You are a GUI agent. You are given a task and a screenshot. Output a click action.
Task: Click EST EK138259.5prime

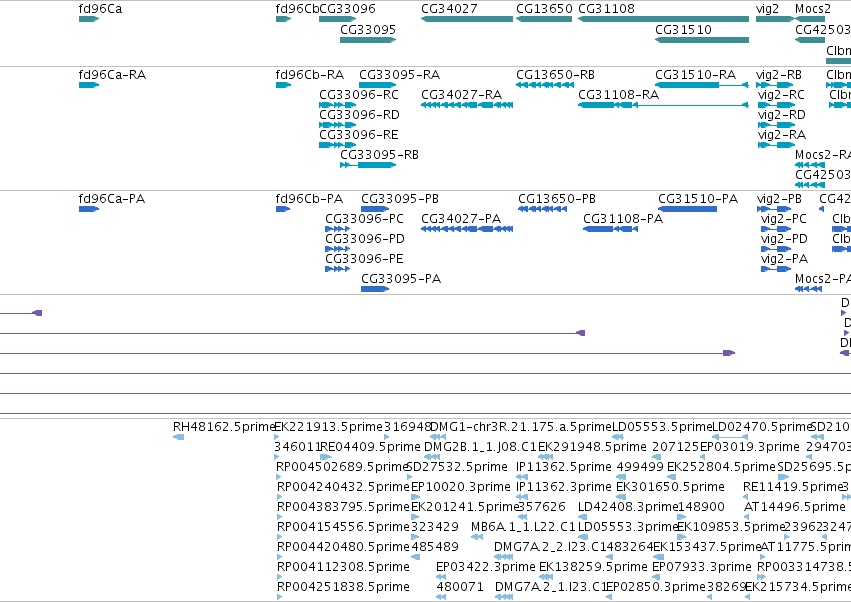pos(546,577)
